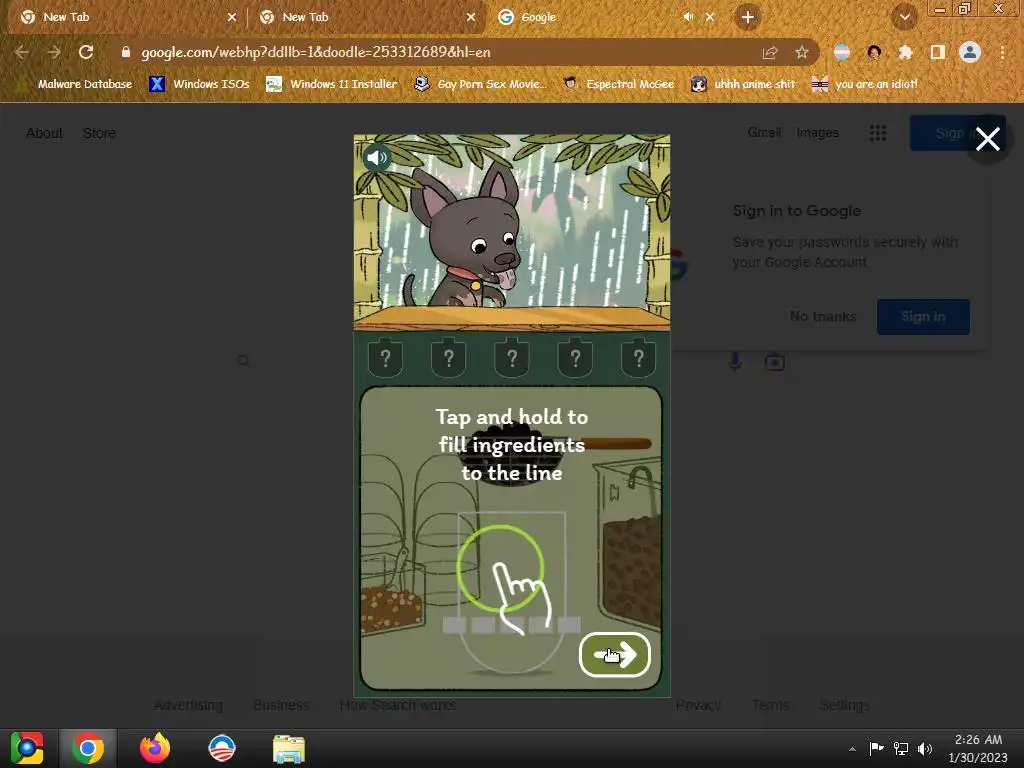Click the voice search microphone icon
Screen dimensions: 1024x768
coord(735,361)
